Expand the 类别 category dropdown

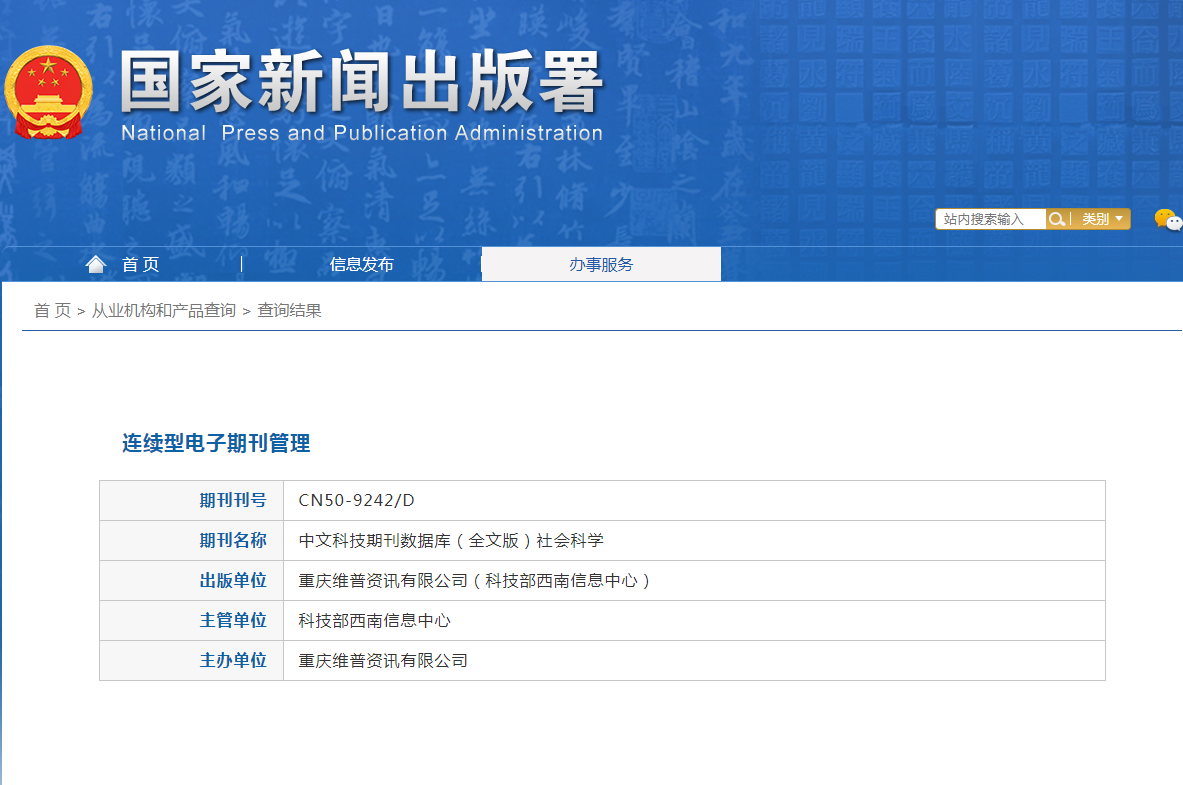point(1102,219)
